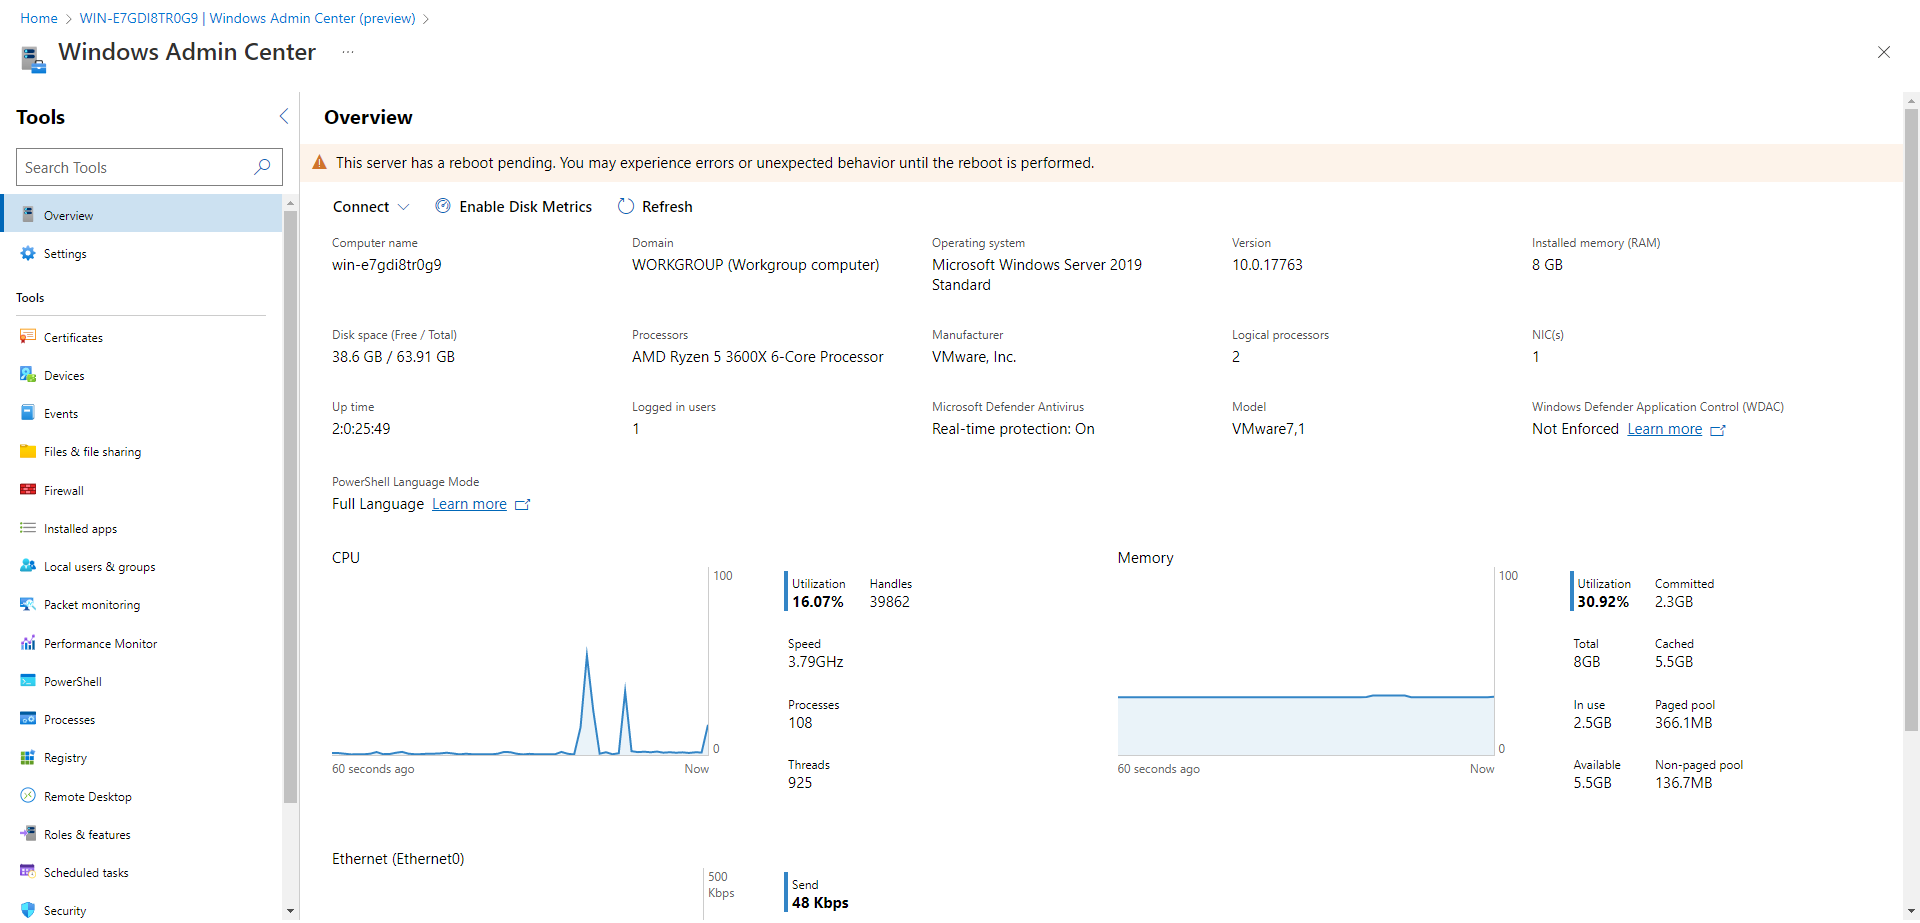Viewport: 1920px width, 923px height.
Task: Open the Remote Desktop icon
Action: 28,796
